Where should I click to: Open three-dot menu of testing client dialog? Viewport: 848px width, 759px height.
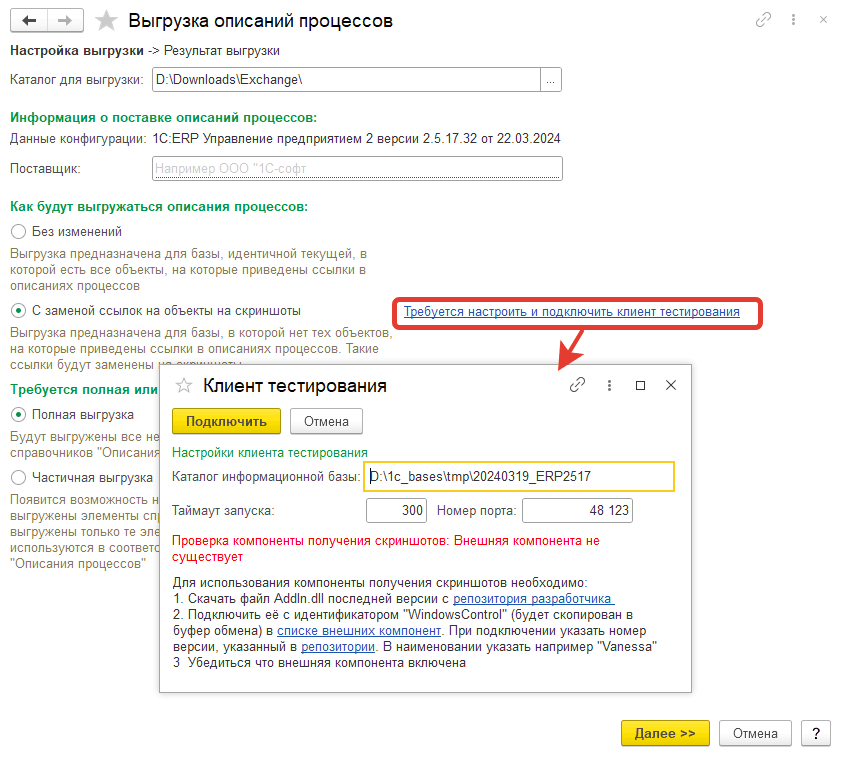(610, 385)
